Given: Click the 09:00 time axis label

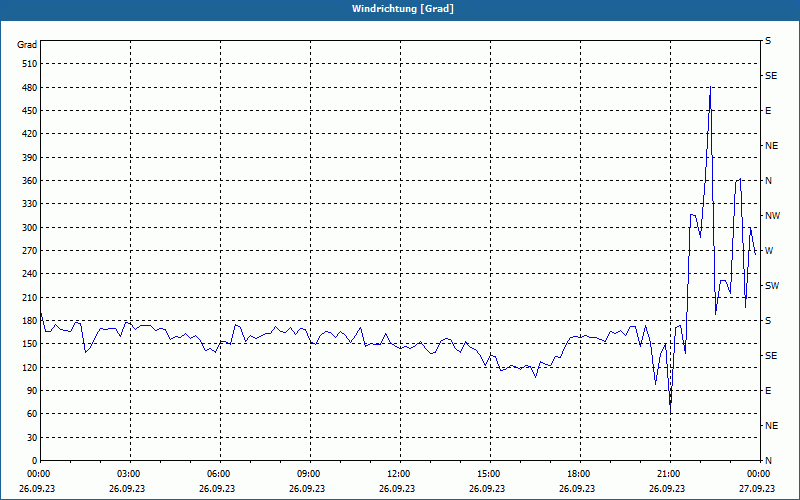Looking at the screenshot, I should [x=309, y=474].
